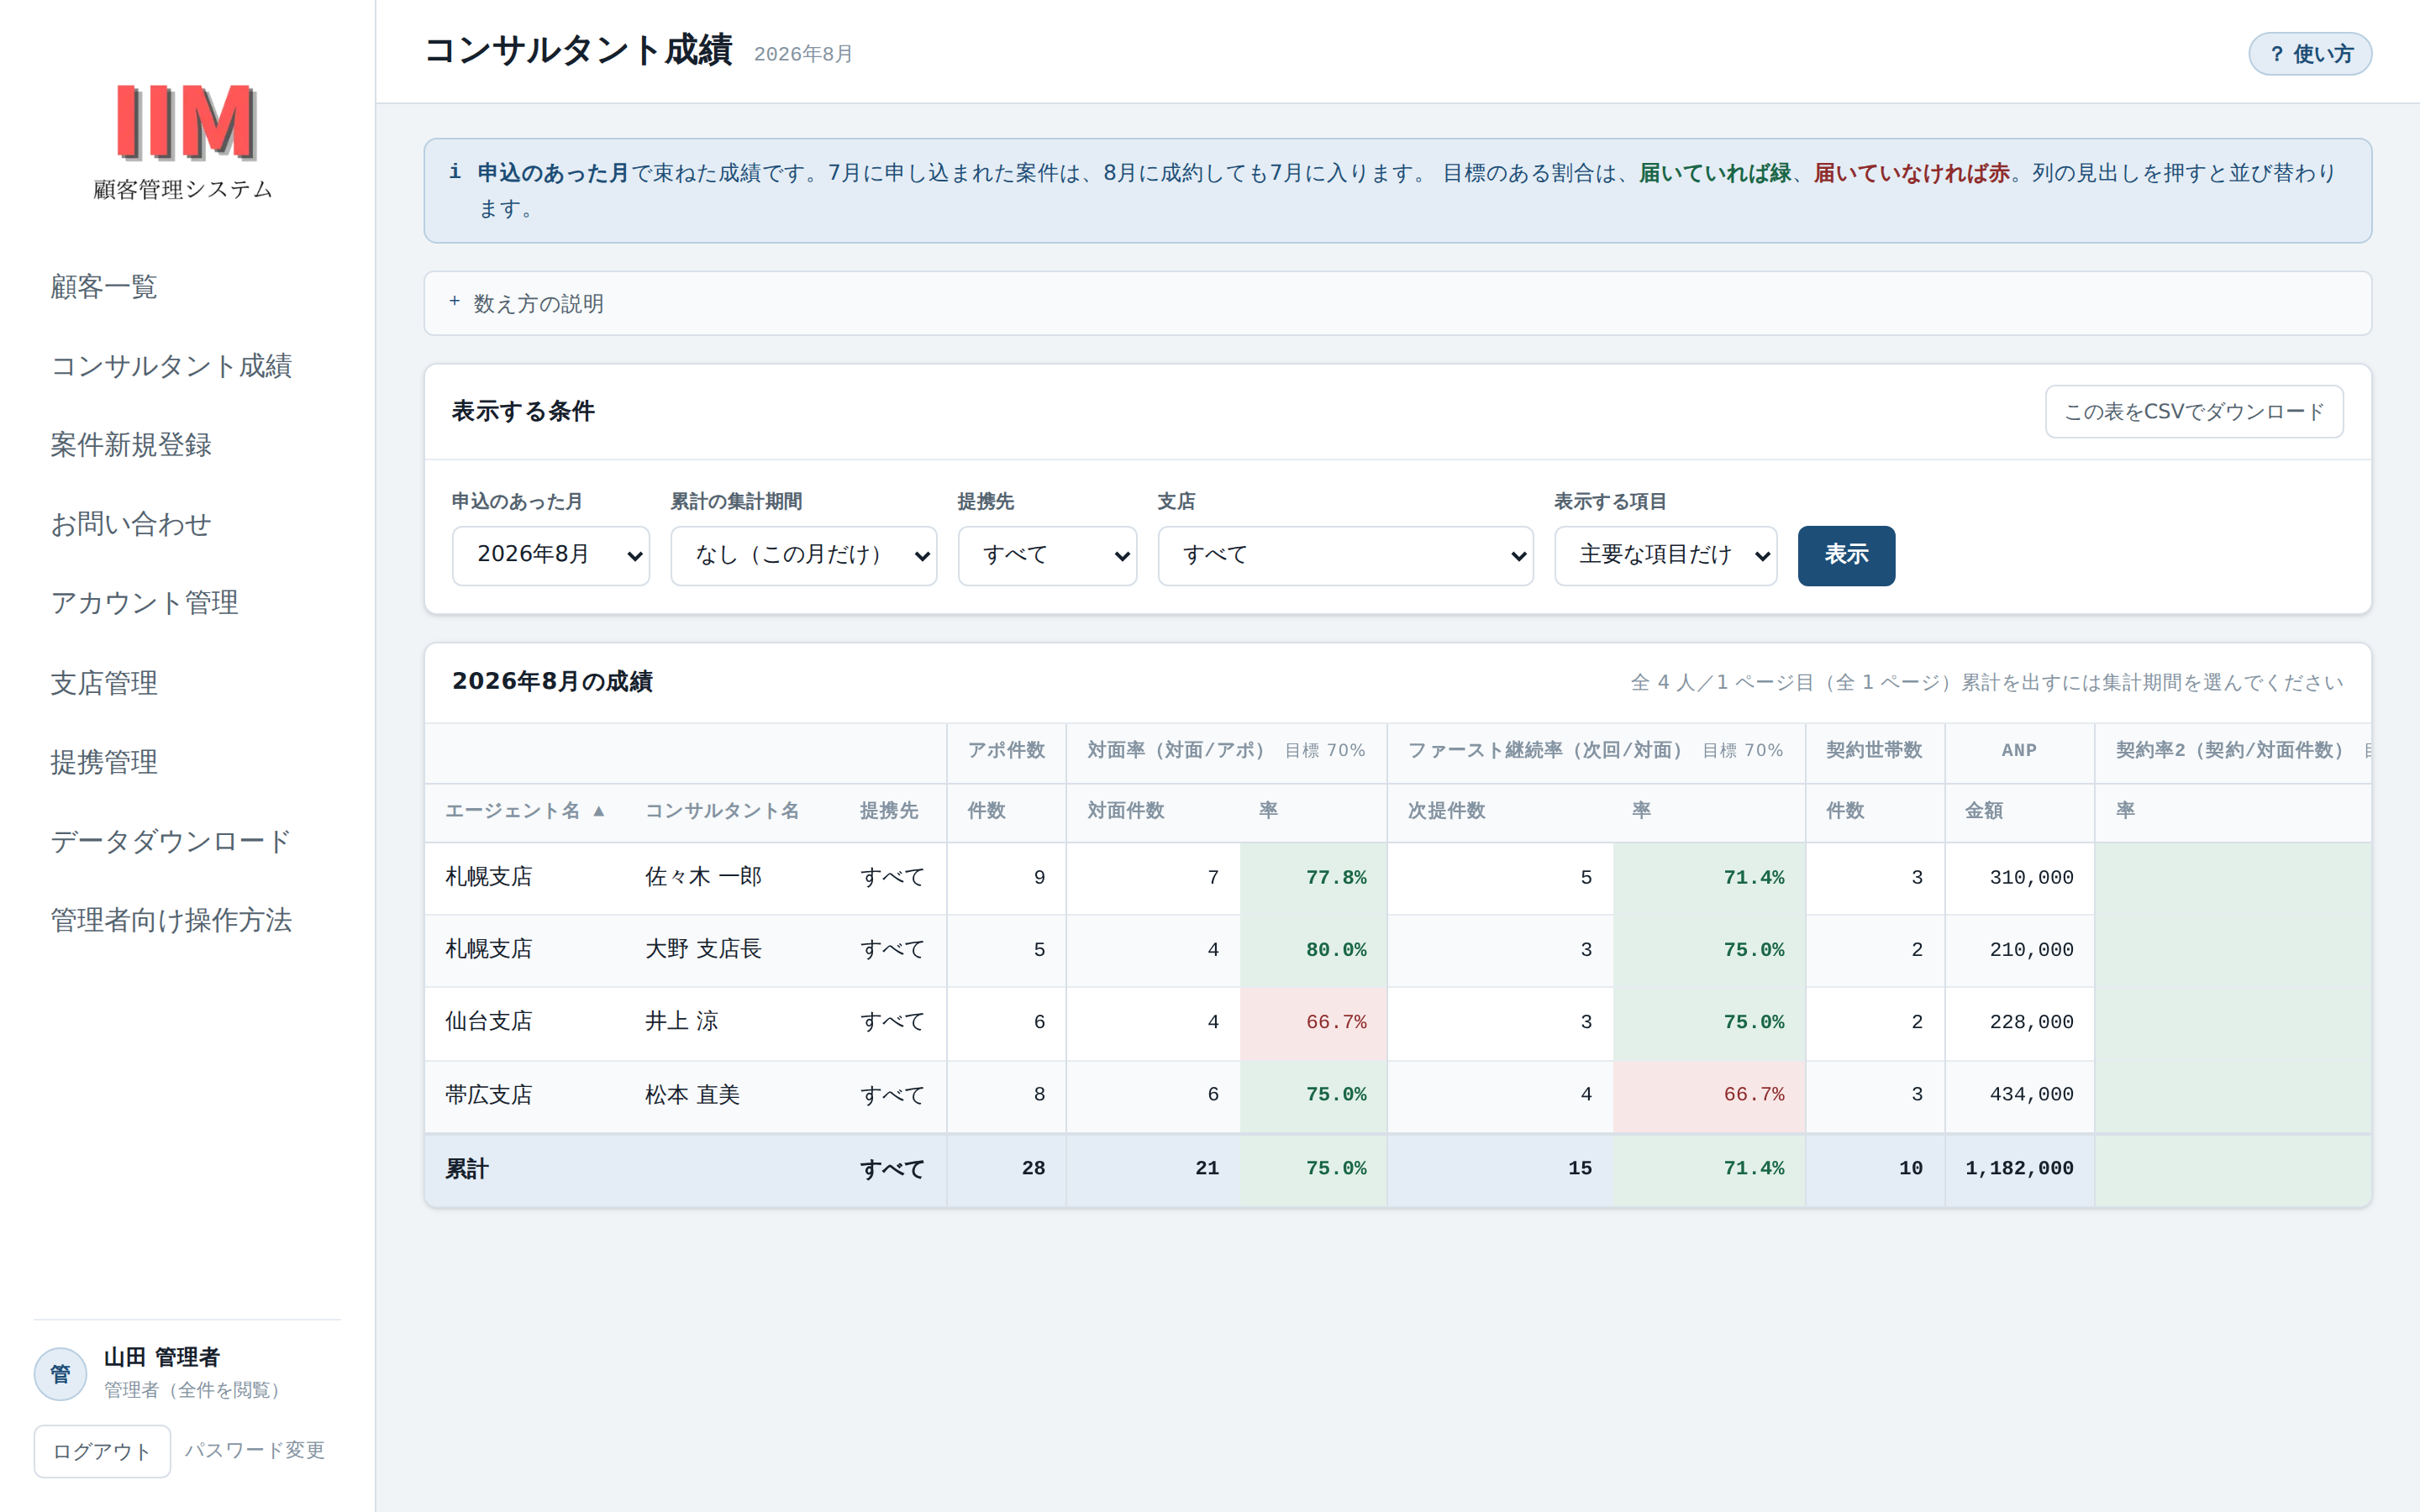Click the 帯広支店 agent cell

(489, 1094)
